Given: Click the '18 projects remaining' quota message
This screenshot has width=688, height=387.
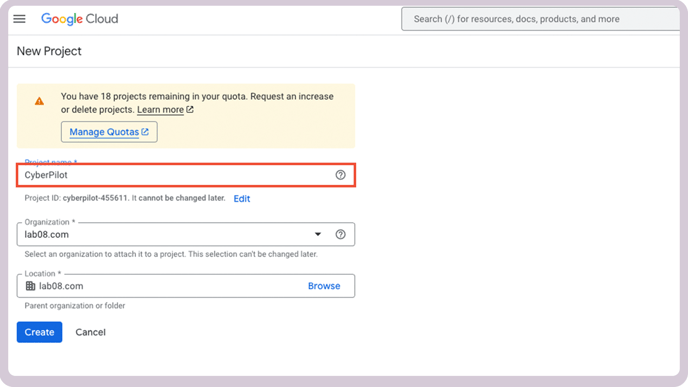Looking at the screenshot, I should pyautogui.click(x=197, y=103).
